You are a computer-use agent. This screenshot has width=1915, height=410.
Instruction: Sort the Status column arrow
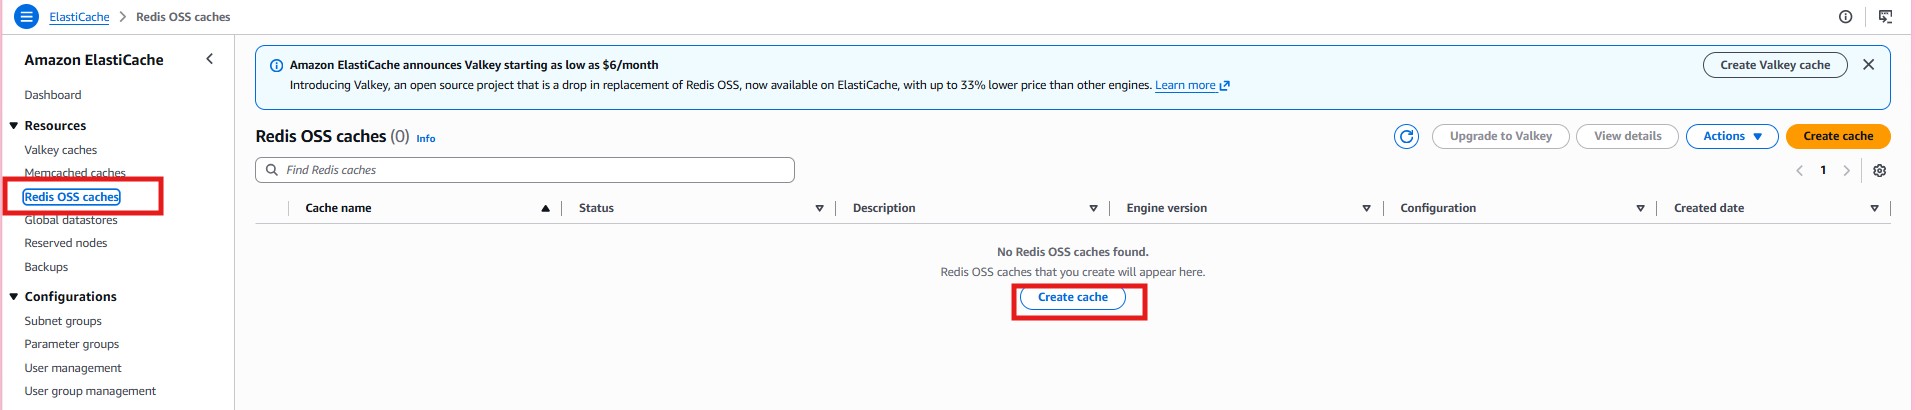tap(819, 208)
